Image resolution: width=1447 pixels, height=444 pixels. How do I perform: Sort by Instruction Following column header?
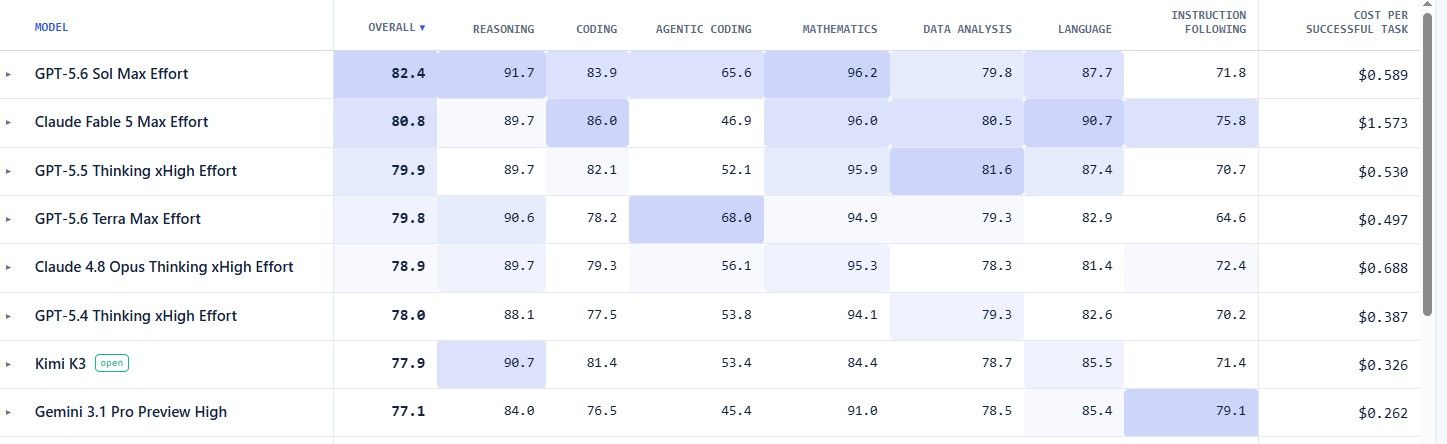pos(1208,22)
